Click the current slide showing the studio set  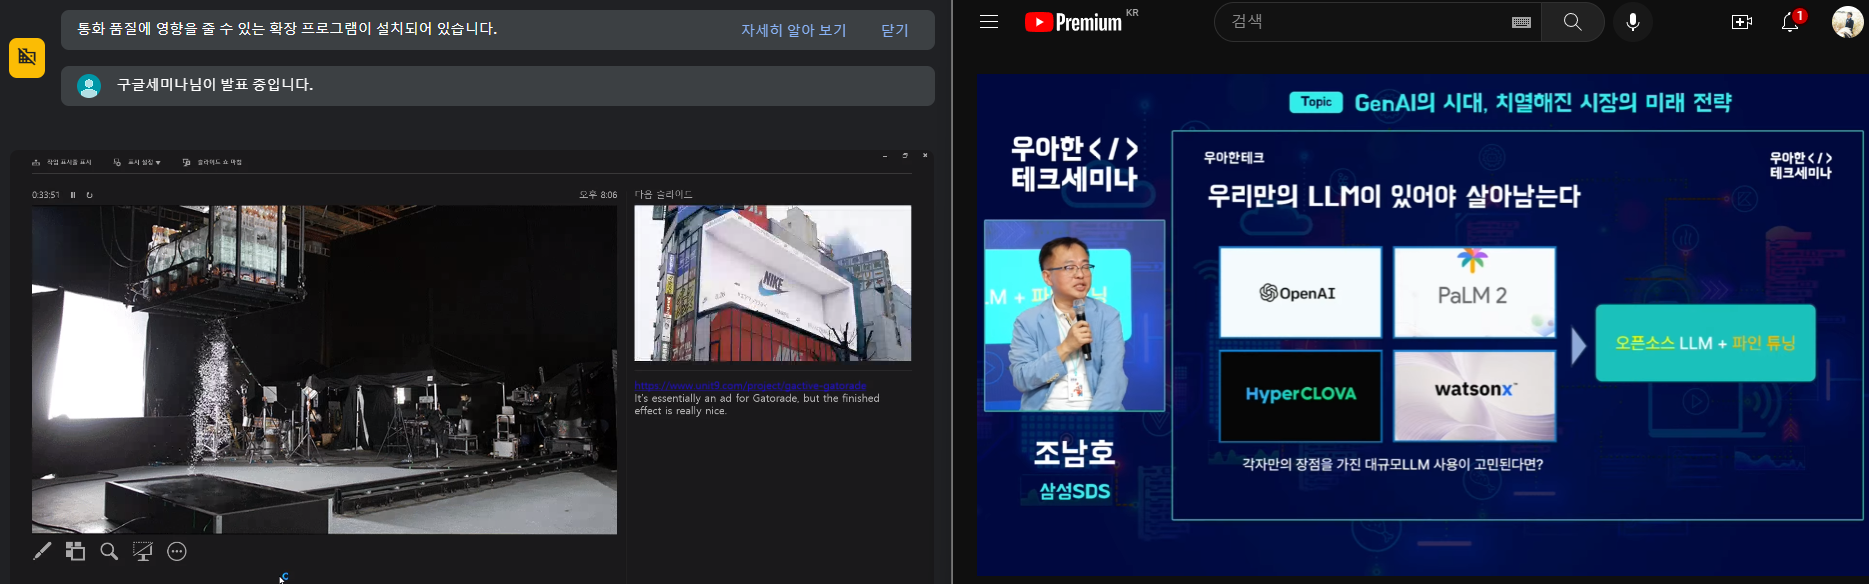point(324,369)
